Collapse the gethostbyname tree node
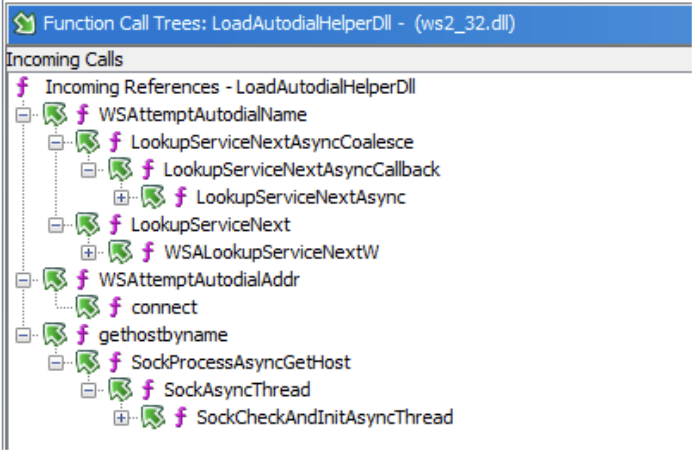 tap(23, 335)
